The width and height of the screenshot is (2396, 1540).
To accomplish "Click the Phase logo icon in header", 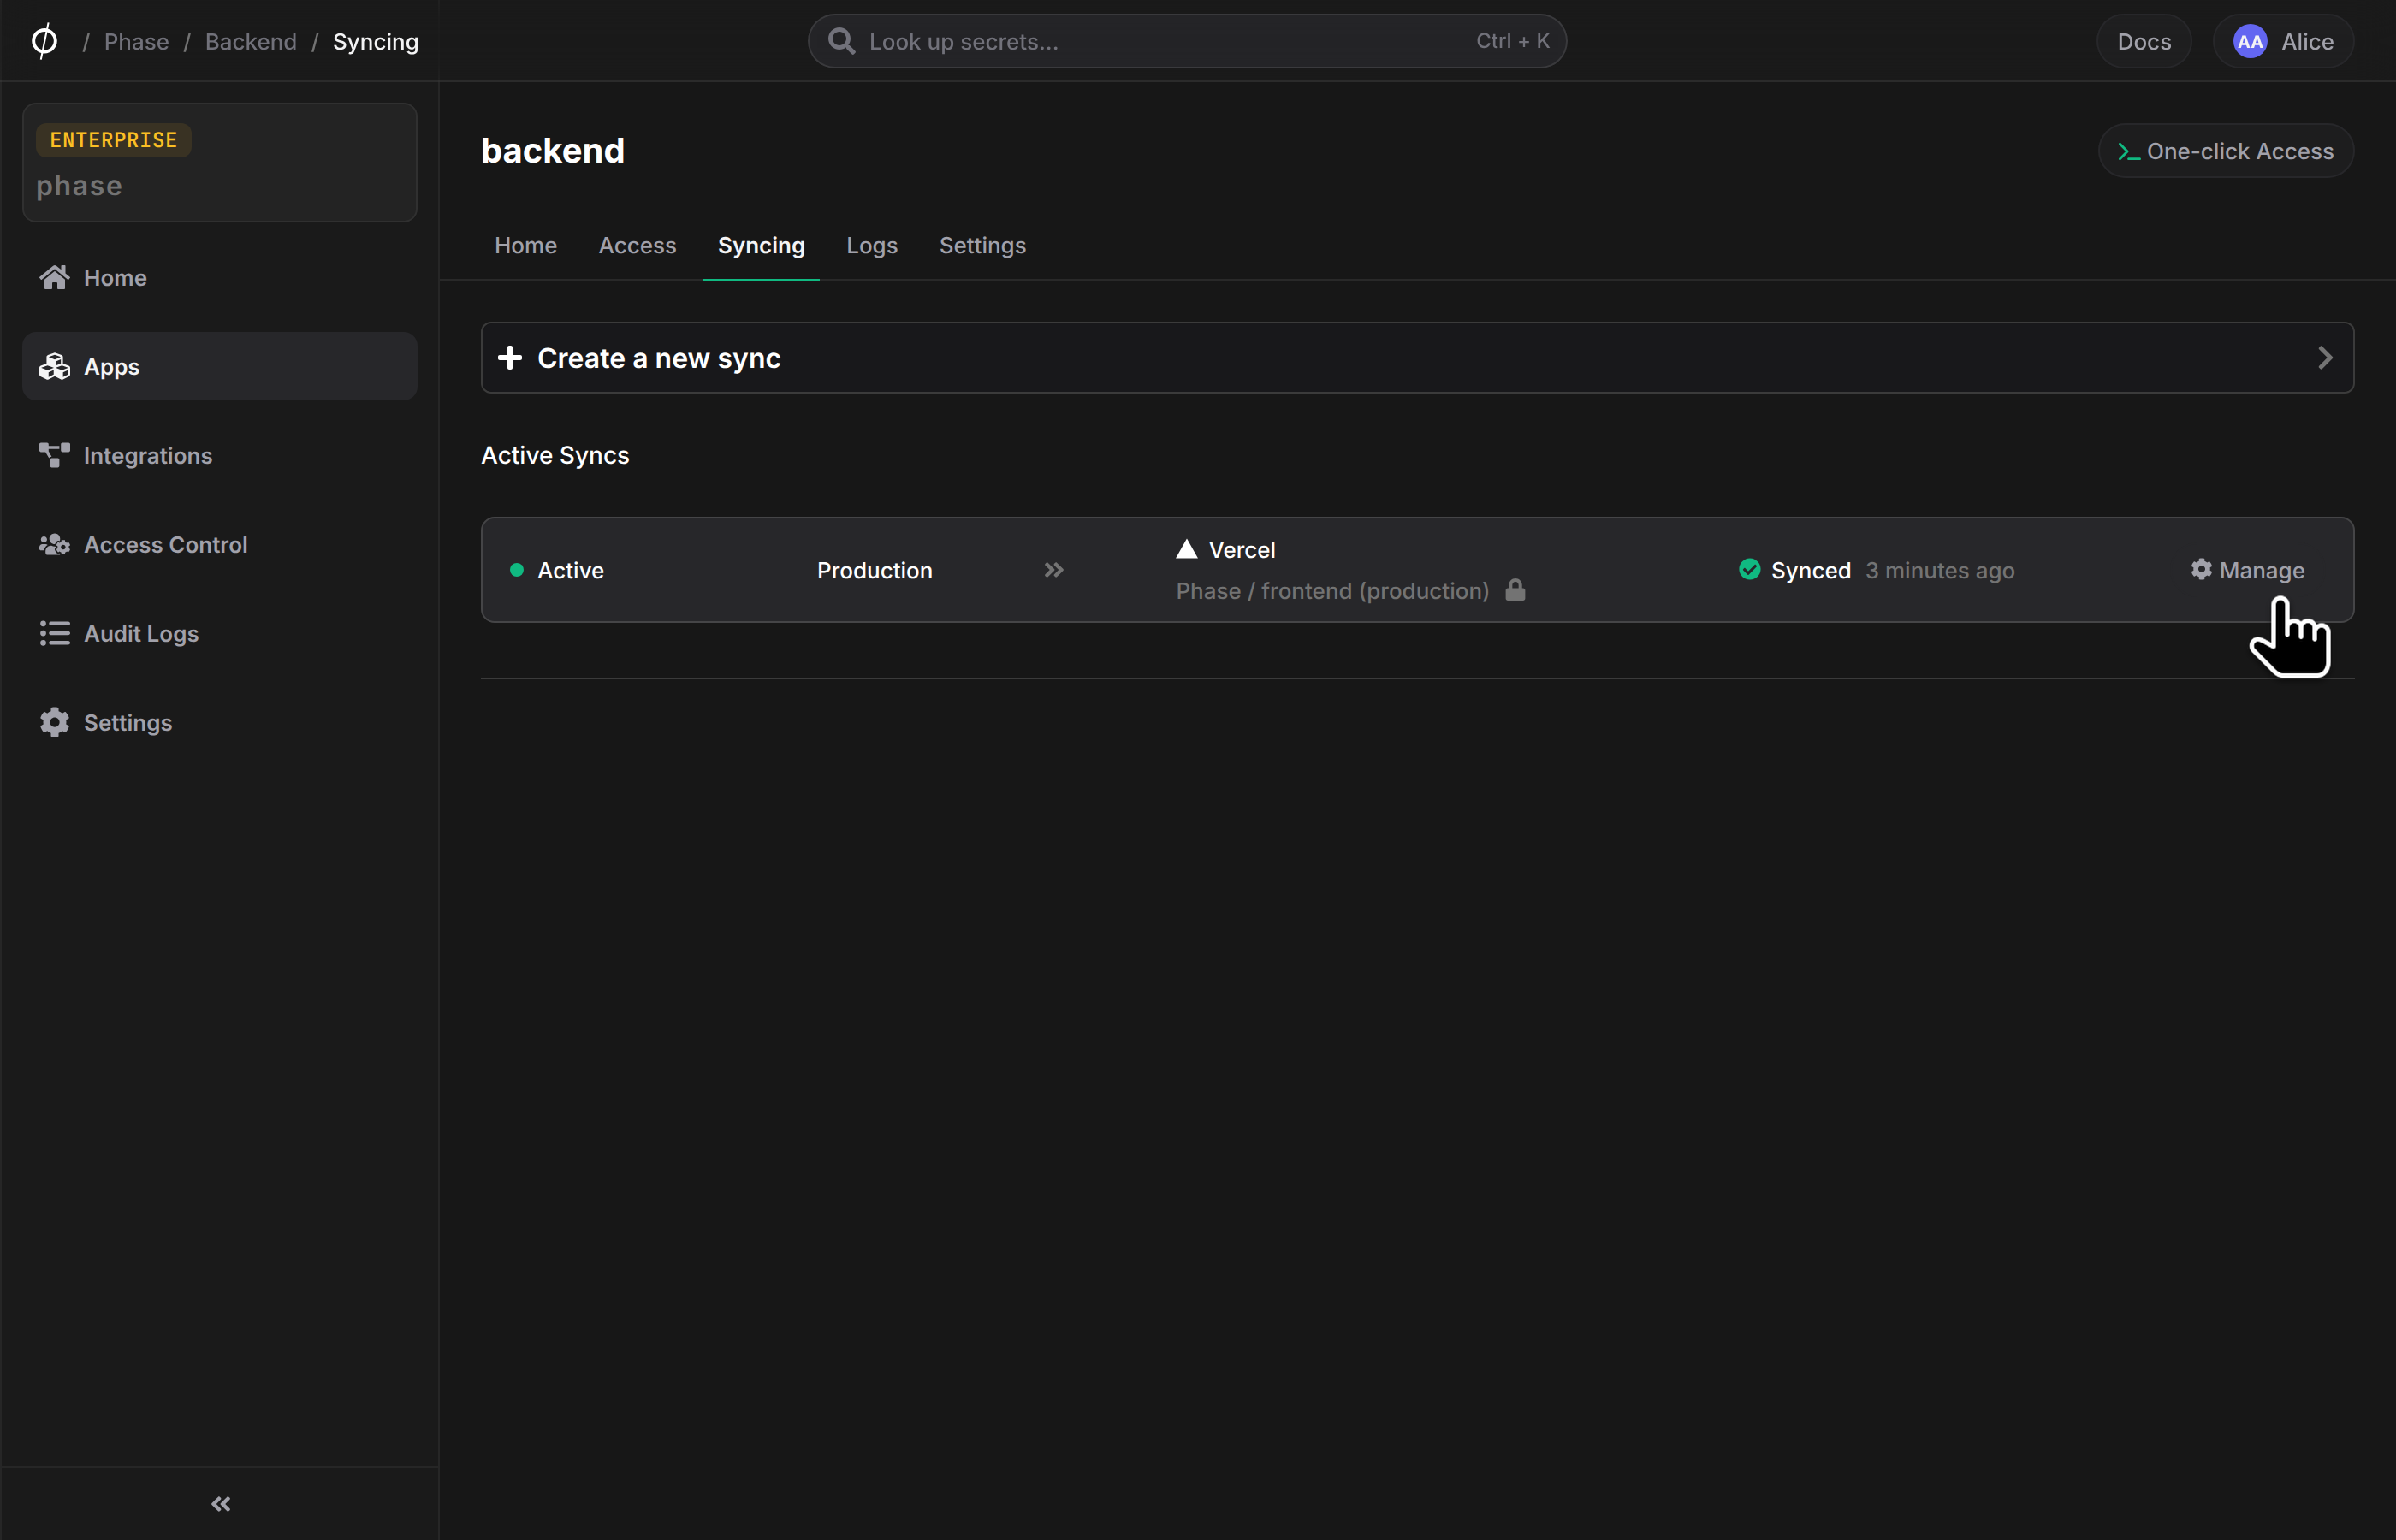I will 44,41.
